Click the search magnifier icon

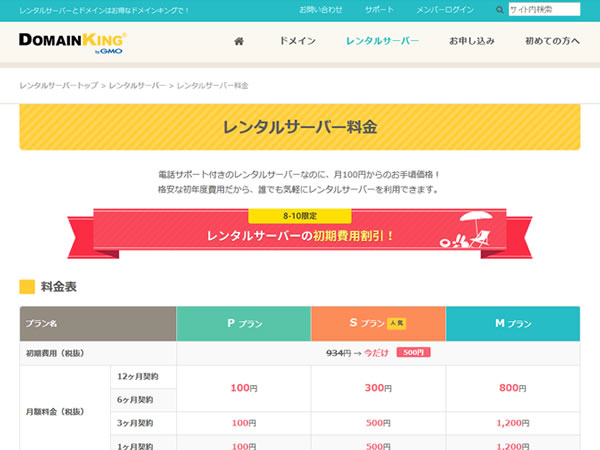pyautogui.click(x=499, y=10)
